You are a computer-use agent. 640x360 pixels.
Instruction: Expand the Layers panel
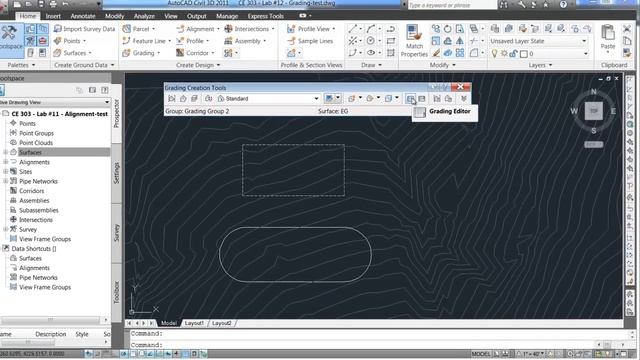tap(540, 65)
